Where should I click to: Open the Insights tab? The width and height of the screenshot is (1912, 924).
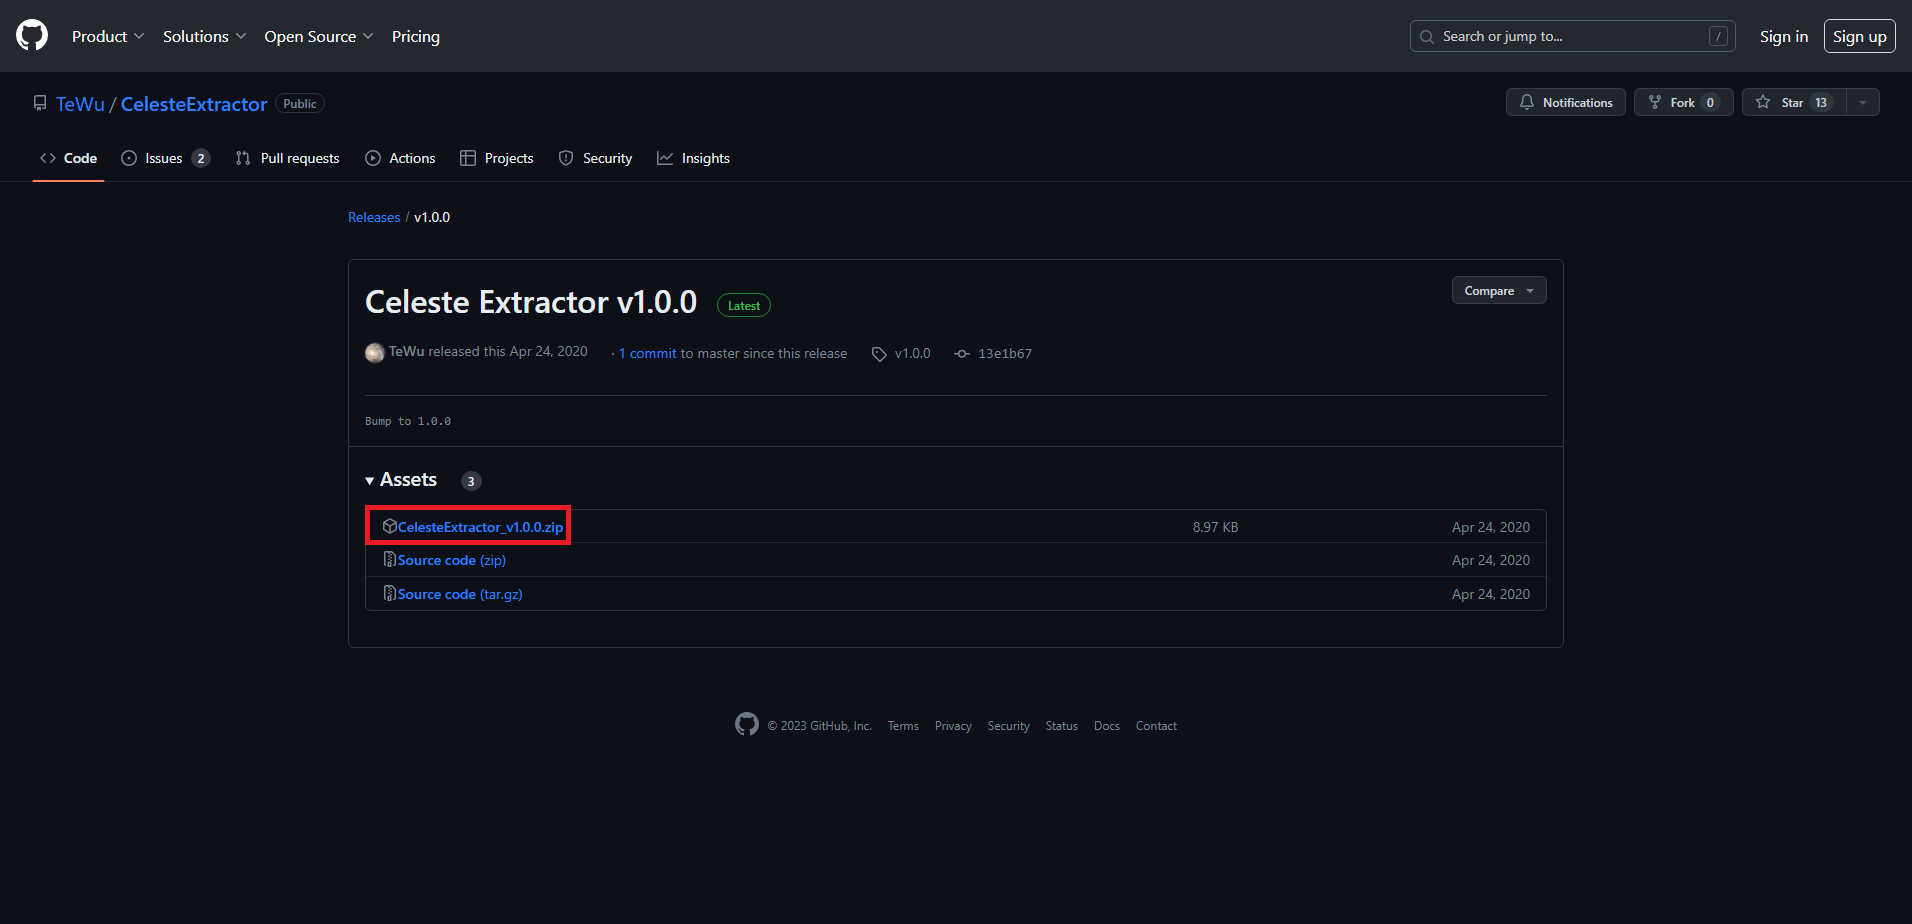pos(693,158)
